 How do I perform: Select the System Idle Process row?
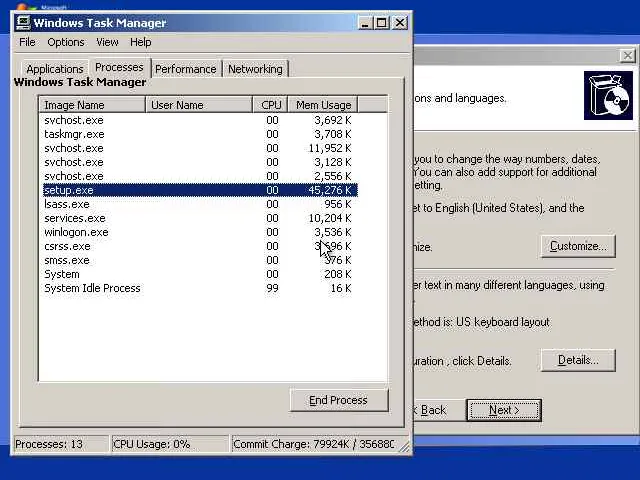[200, 288]
